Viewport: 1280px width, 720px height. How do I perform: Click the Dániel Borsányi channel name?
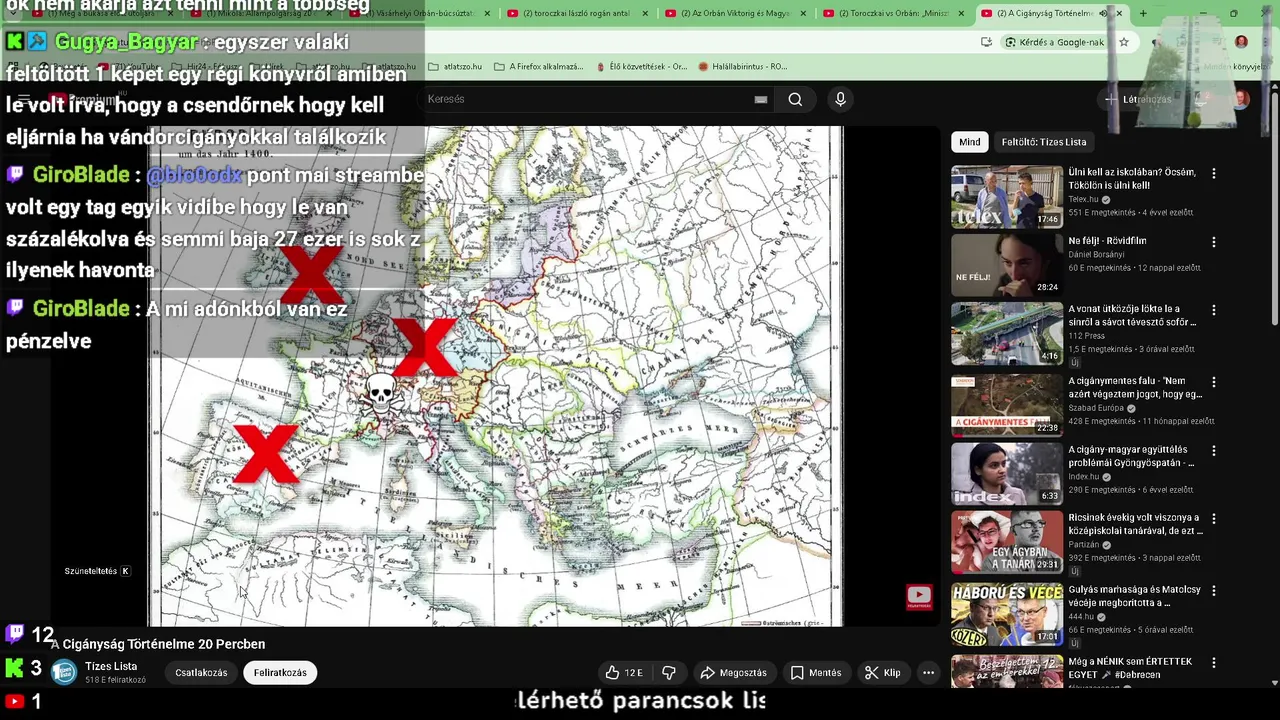[1097, 254]
